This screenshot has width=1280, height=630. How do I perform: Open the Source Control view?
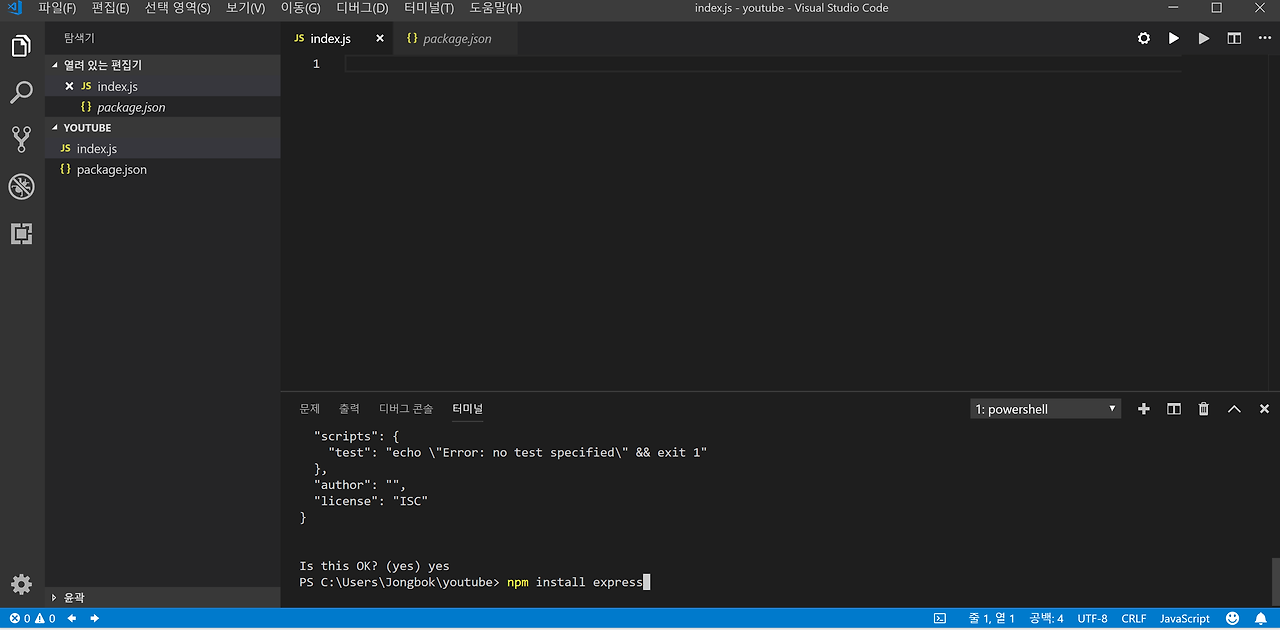pyautogui.click(x=21, y=139)
